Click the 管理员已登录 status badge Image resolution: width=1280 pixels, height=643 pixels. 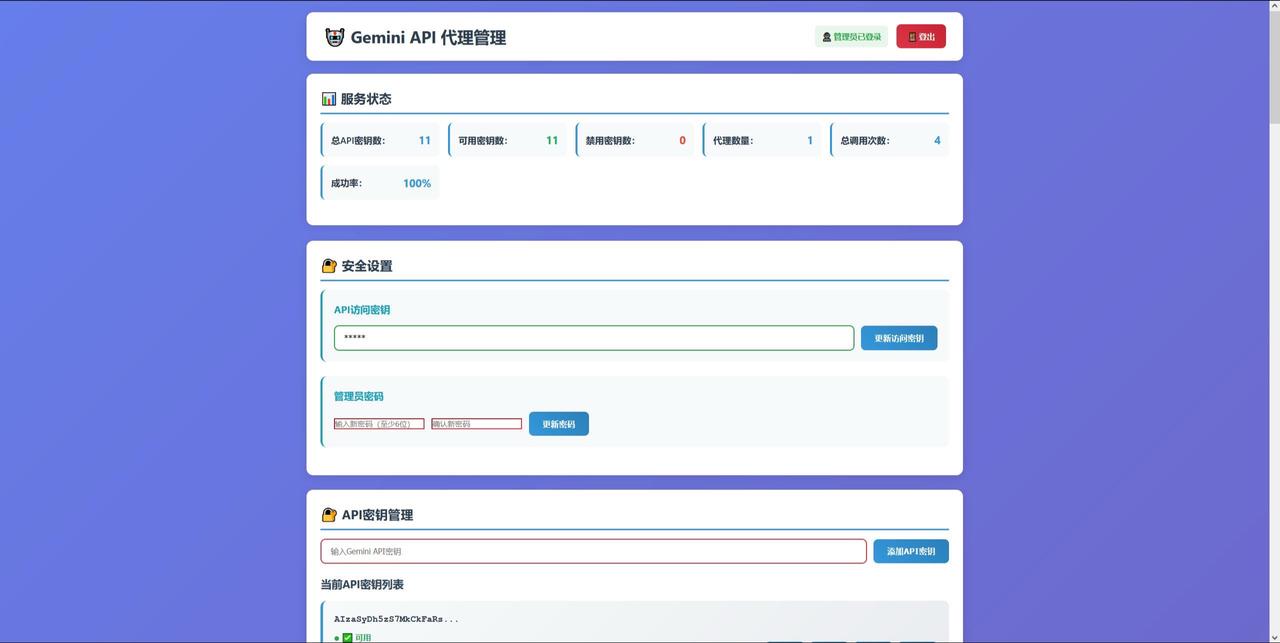click(x=851, y=37)
